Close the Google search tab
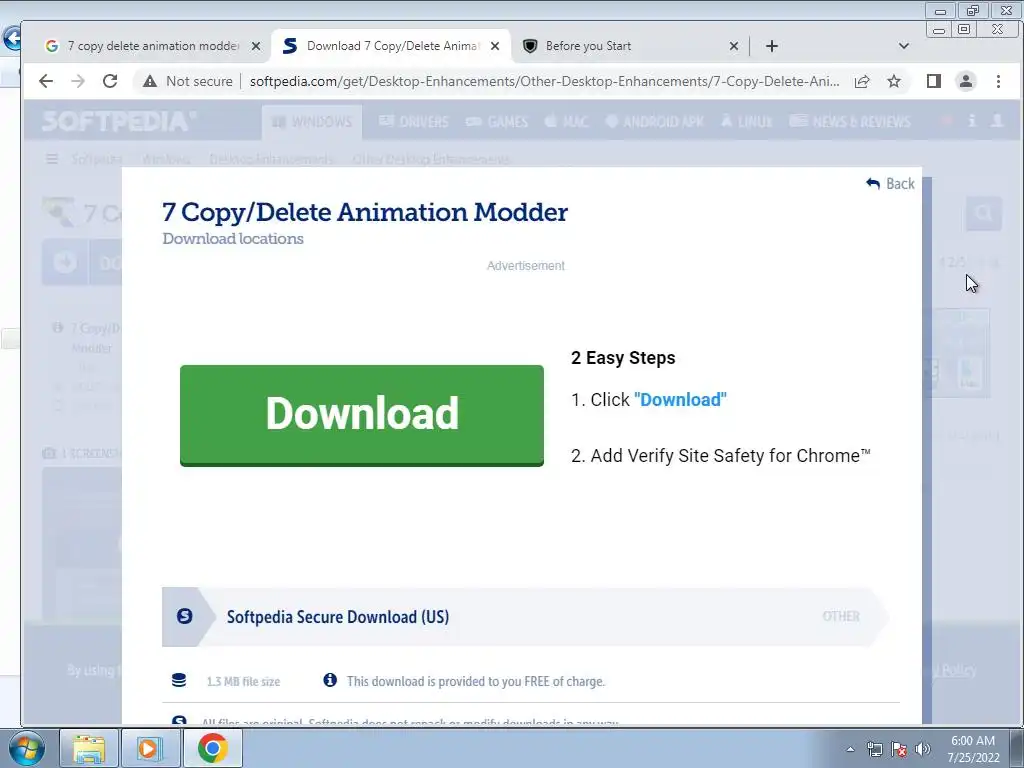This screenshot has width=1024, height=768. tap(256, 46)
